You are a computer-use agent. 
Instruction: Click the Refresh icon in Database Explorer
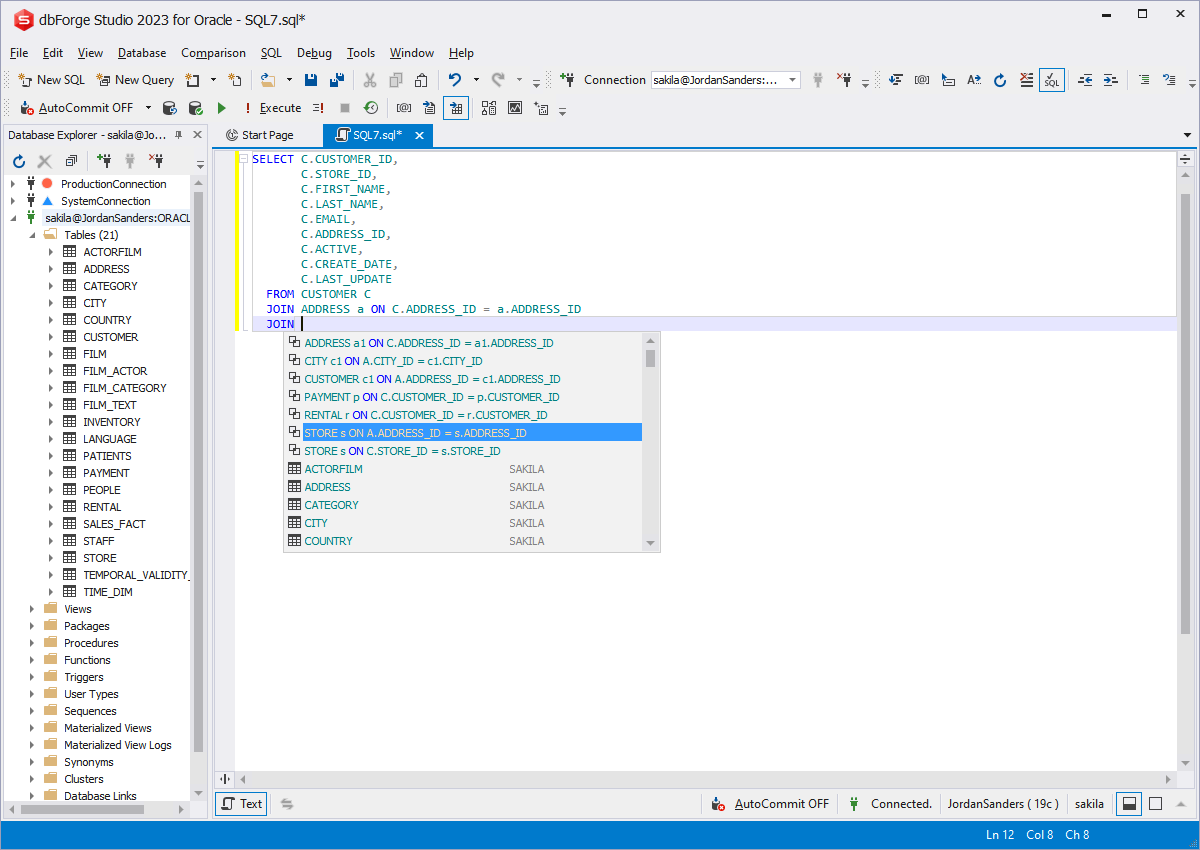(18, 161)
